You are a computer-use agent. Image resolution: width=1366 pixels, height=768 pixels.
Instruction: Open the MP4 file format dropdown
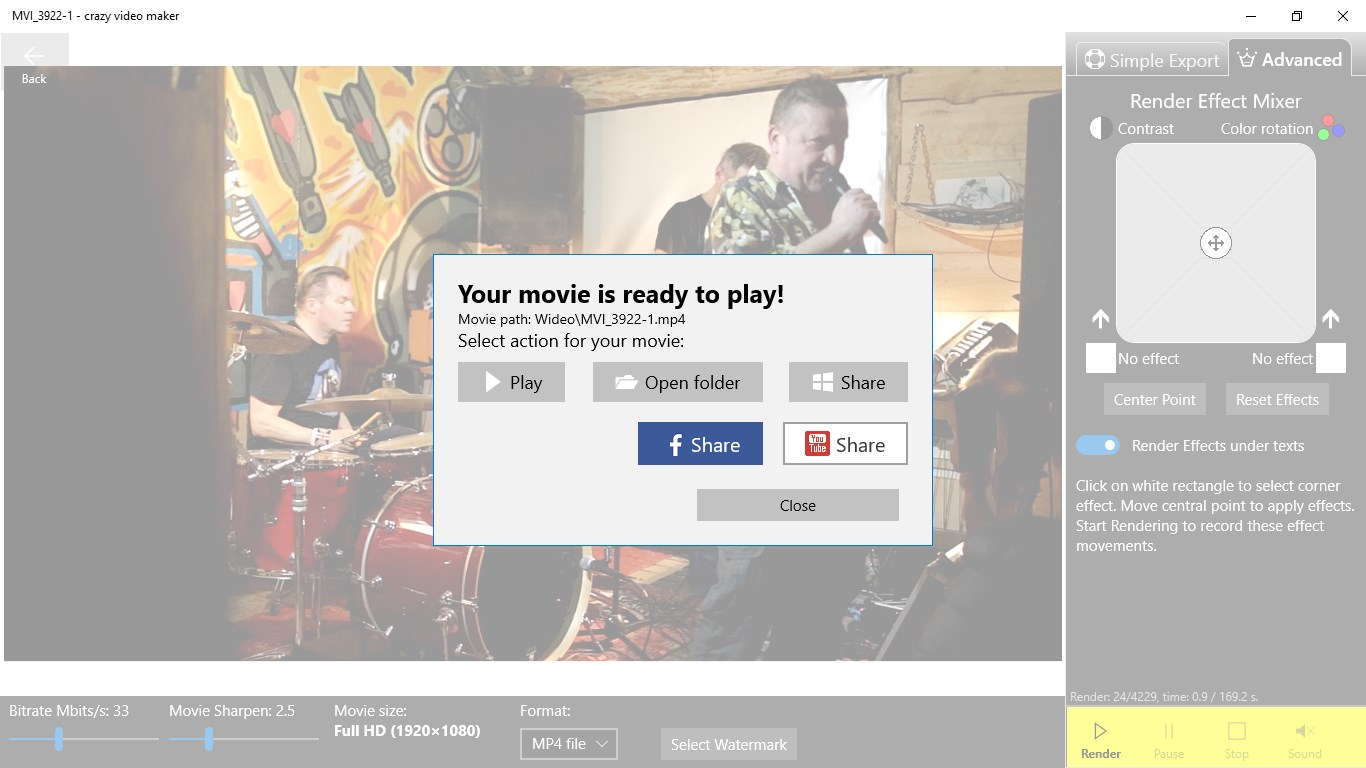(x=569, y=744)
